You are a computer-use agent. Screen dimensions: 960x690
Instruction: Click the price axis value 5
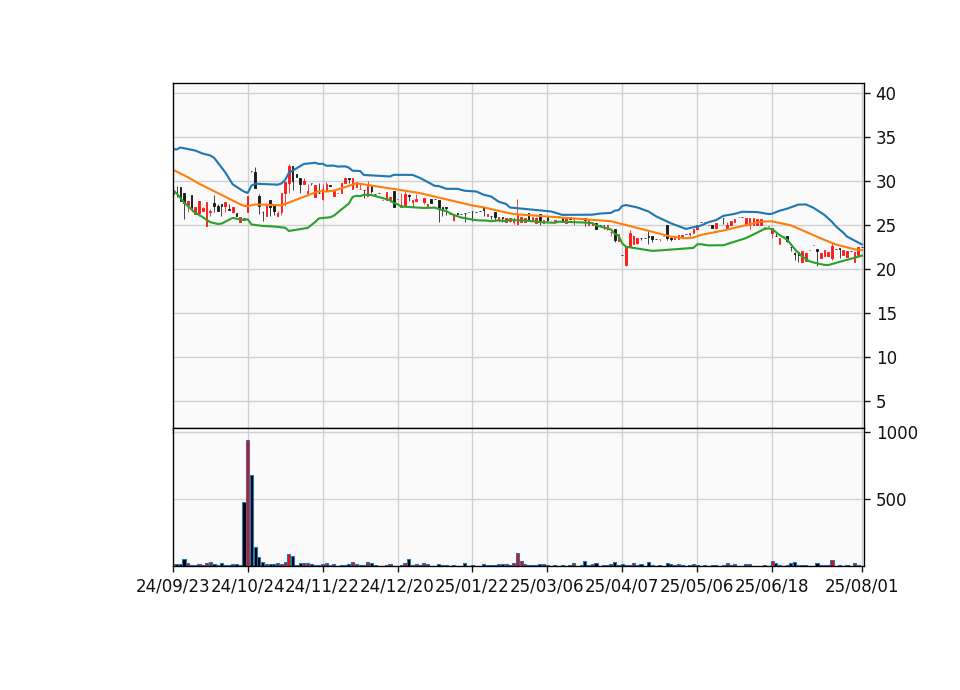click(x=881, y=402)
